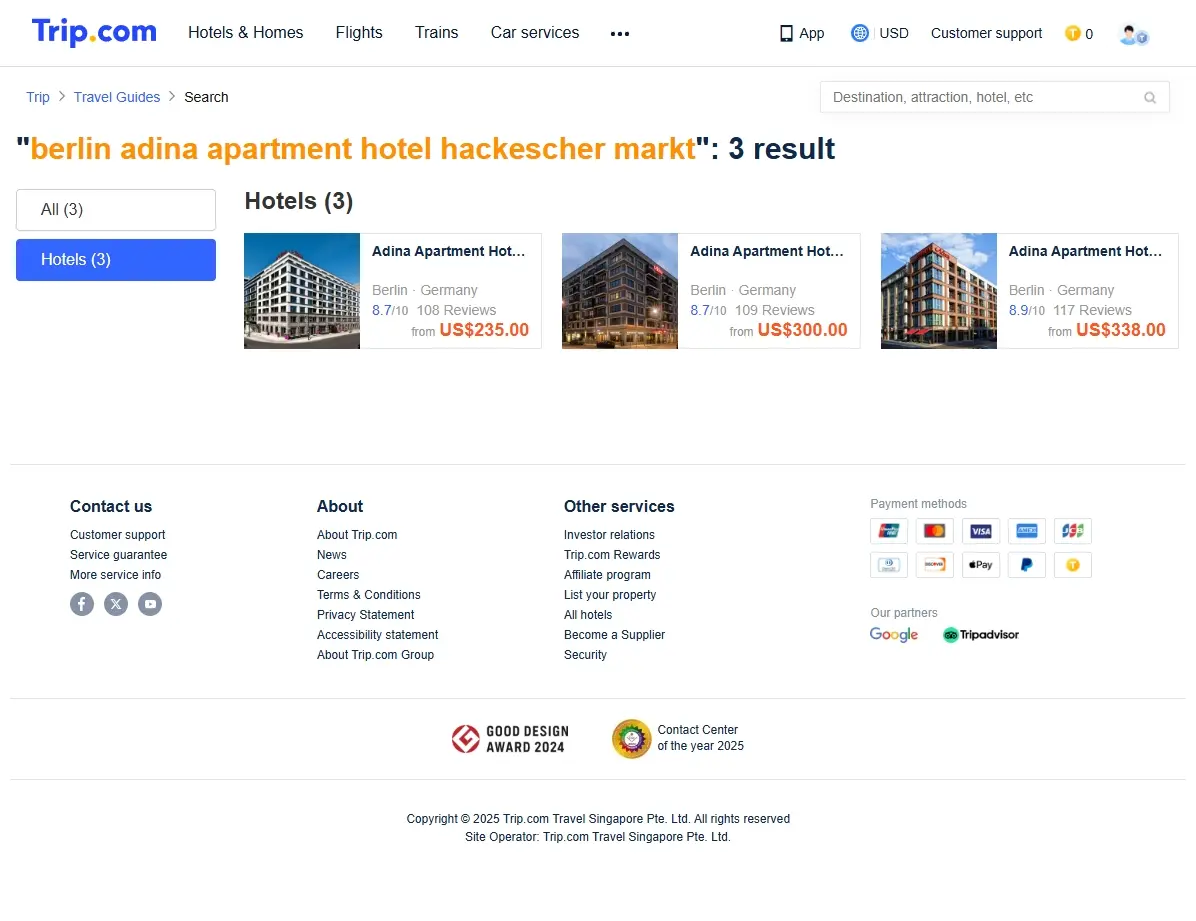Open hotel thumbnail priced US$300.00

620,291
